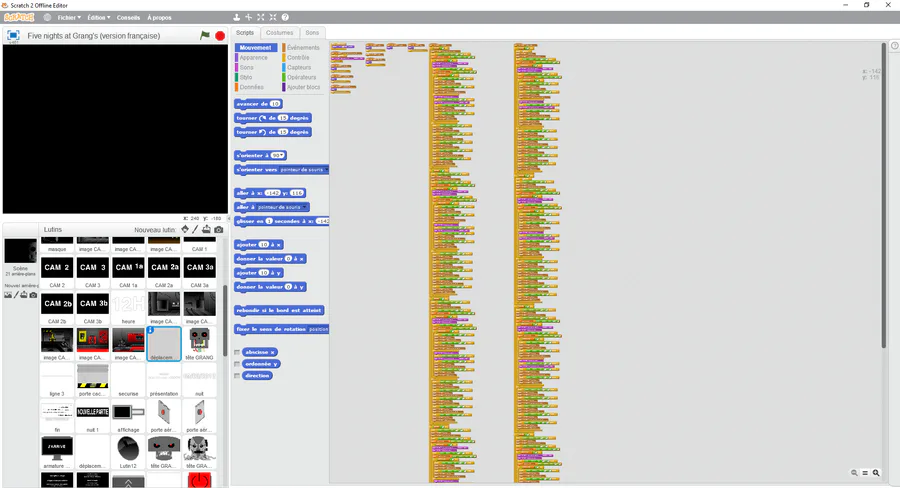Image resolution: width=900 pixels, height=488 pixels.
Task: Switch to the Scripts tab
Action: (245, 33)
